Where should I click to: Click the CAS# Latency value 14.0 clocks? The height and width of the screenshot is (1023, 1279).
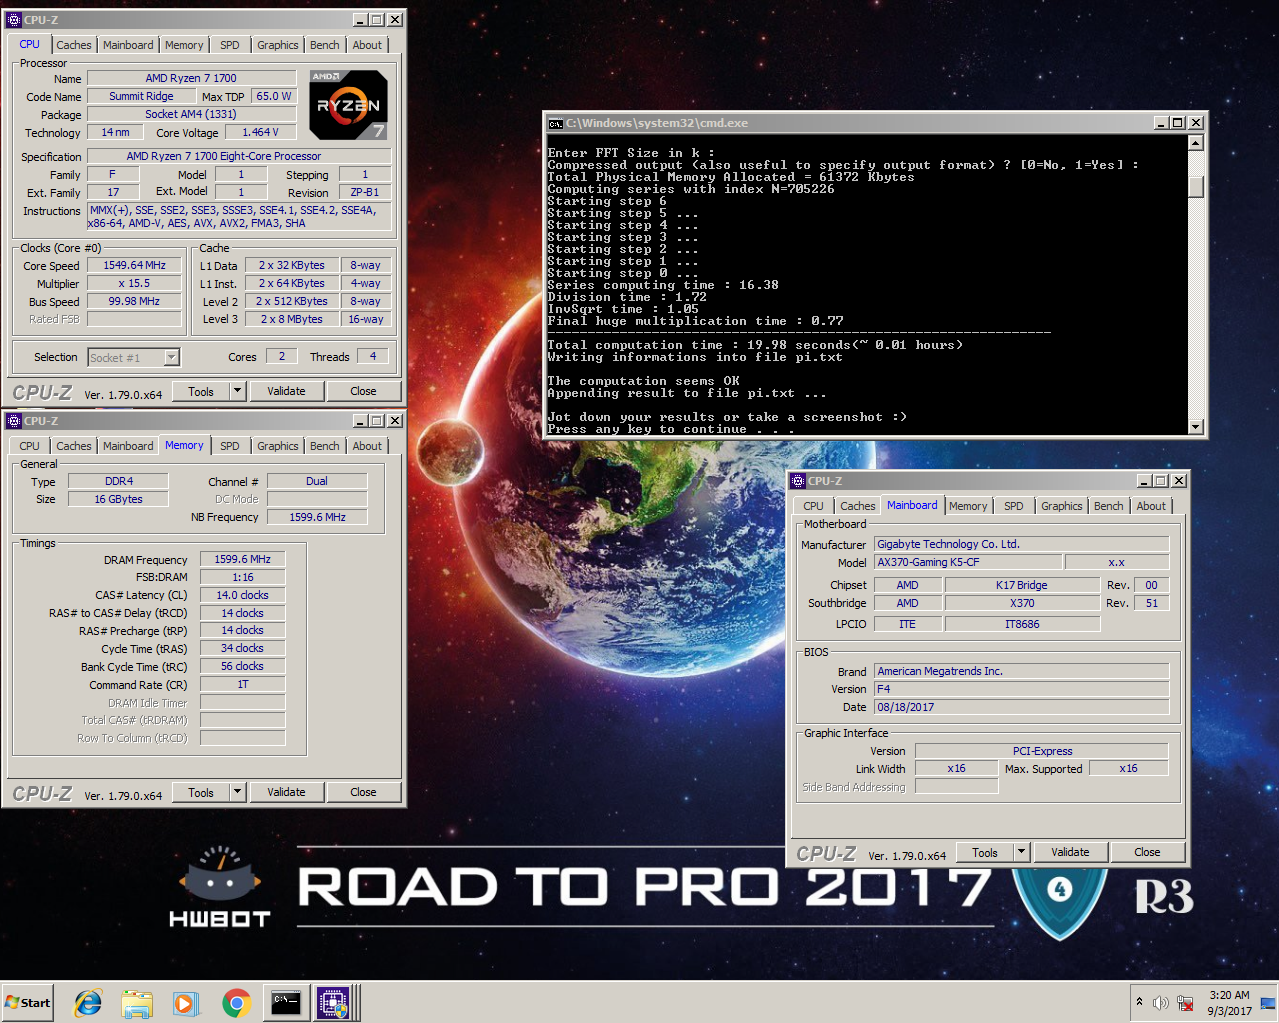(x=242, y=595)
